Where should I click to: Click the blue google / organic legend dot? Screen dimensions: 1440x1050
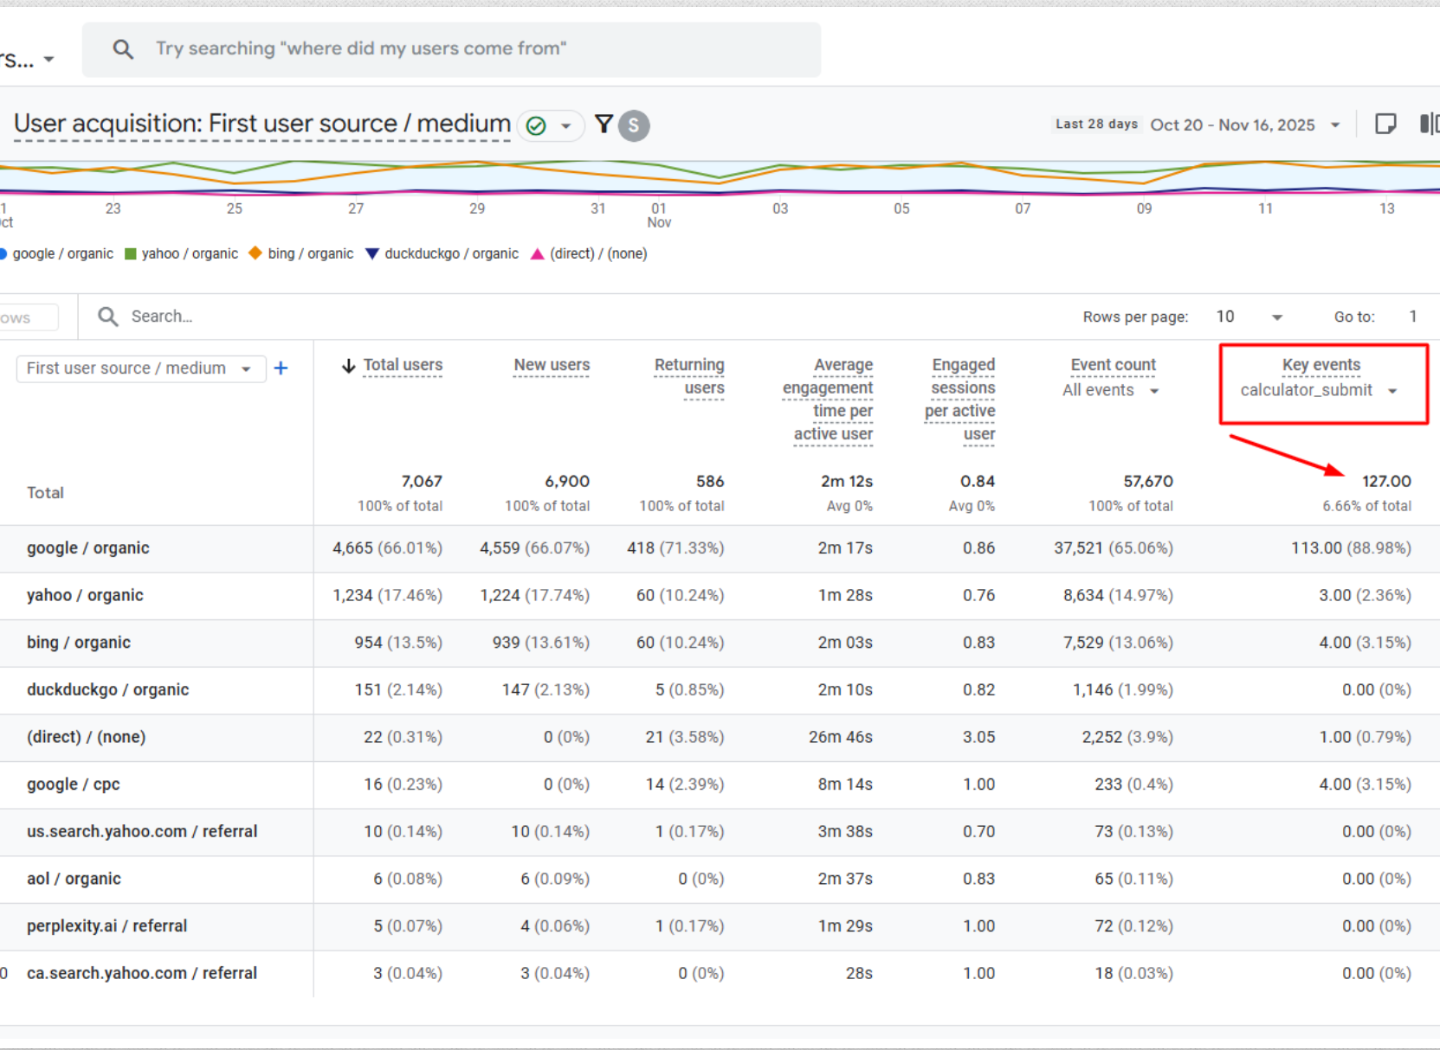coord(3,254)
